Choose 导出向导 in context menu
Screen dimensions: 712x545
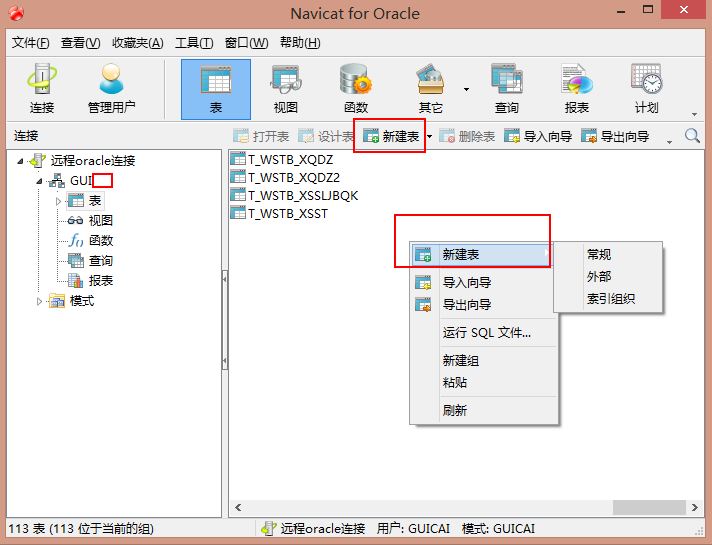pos(484,305)
